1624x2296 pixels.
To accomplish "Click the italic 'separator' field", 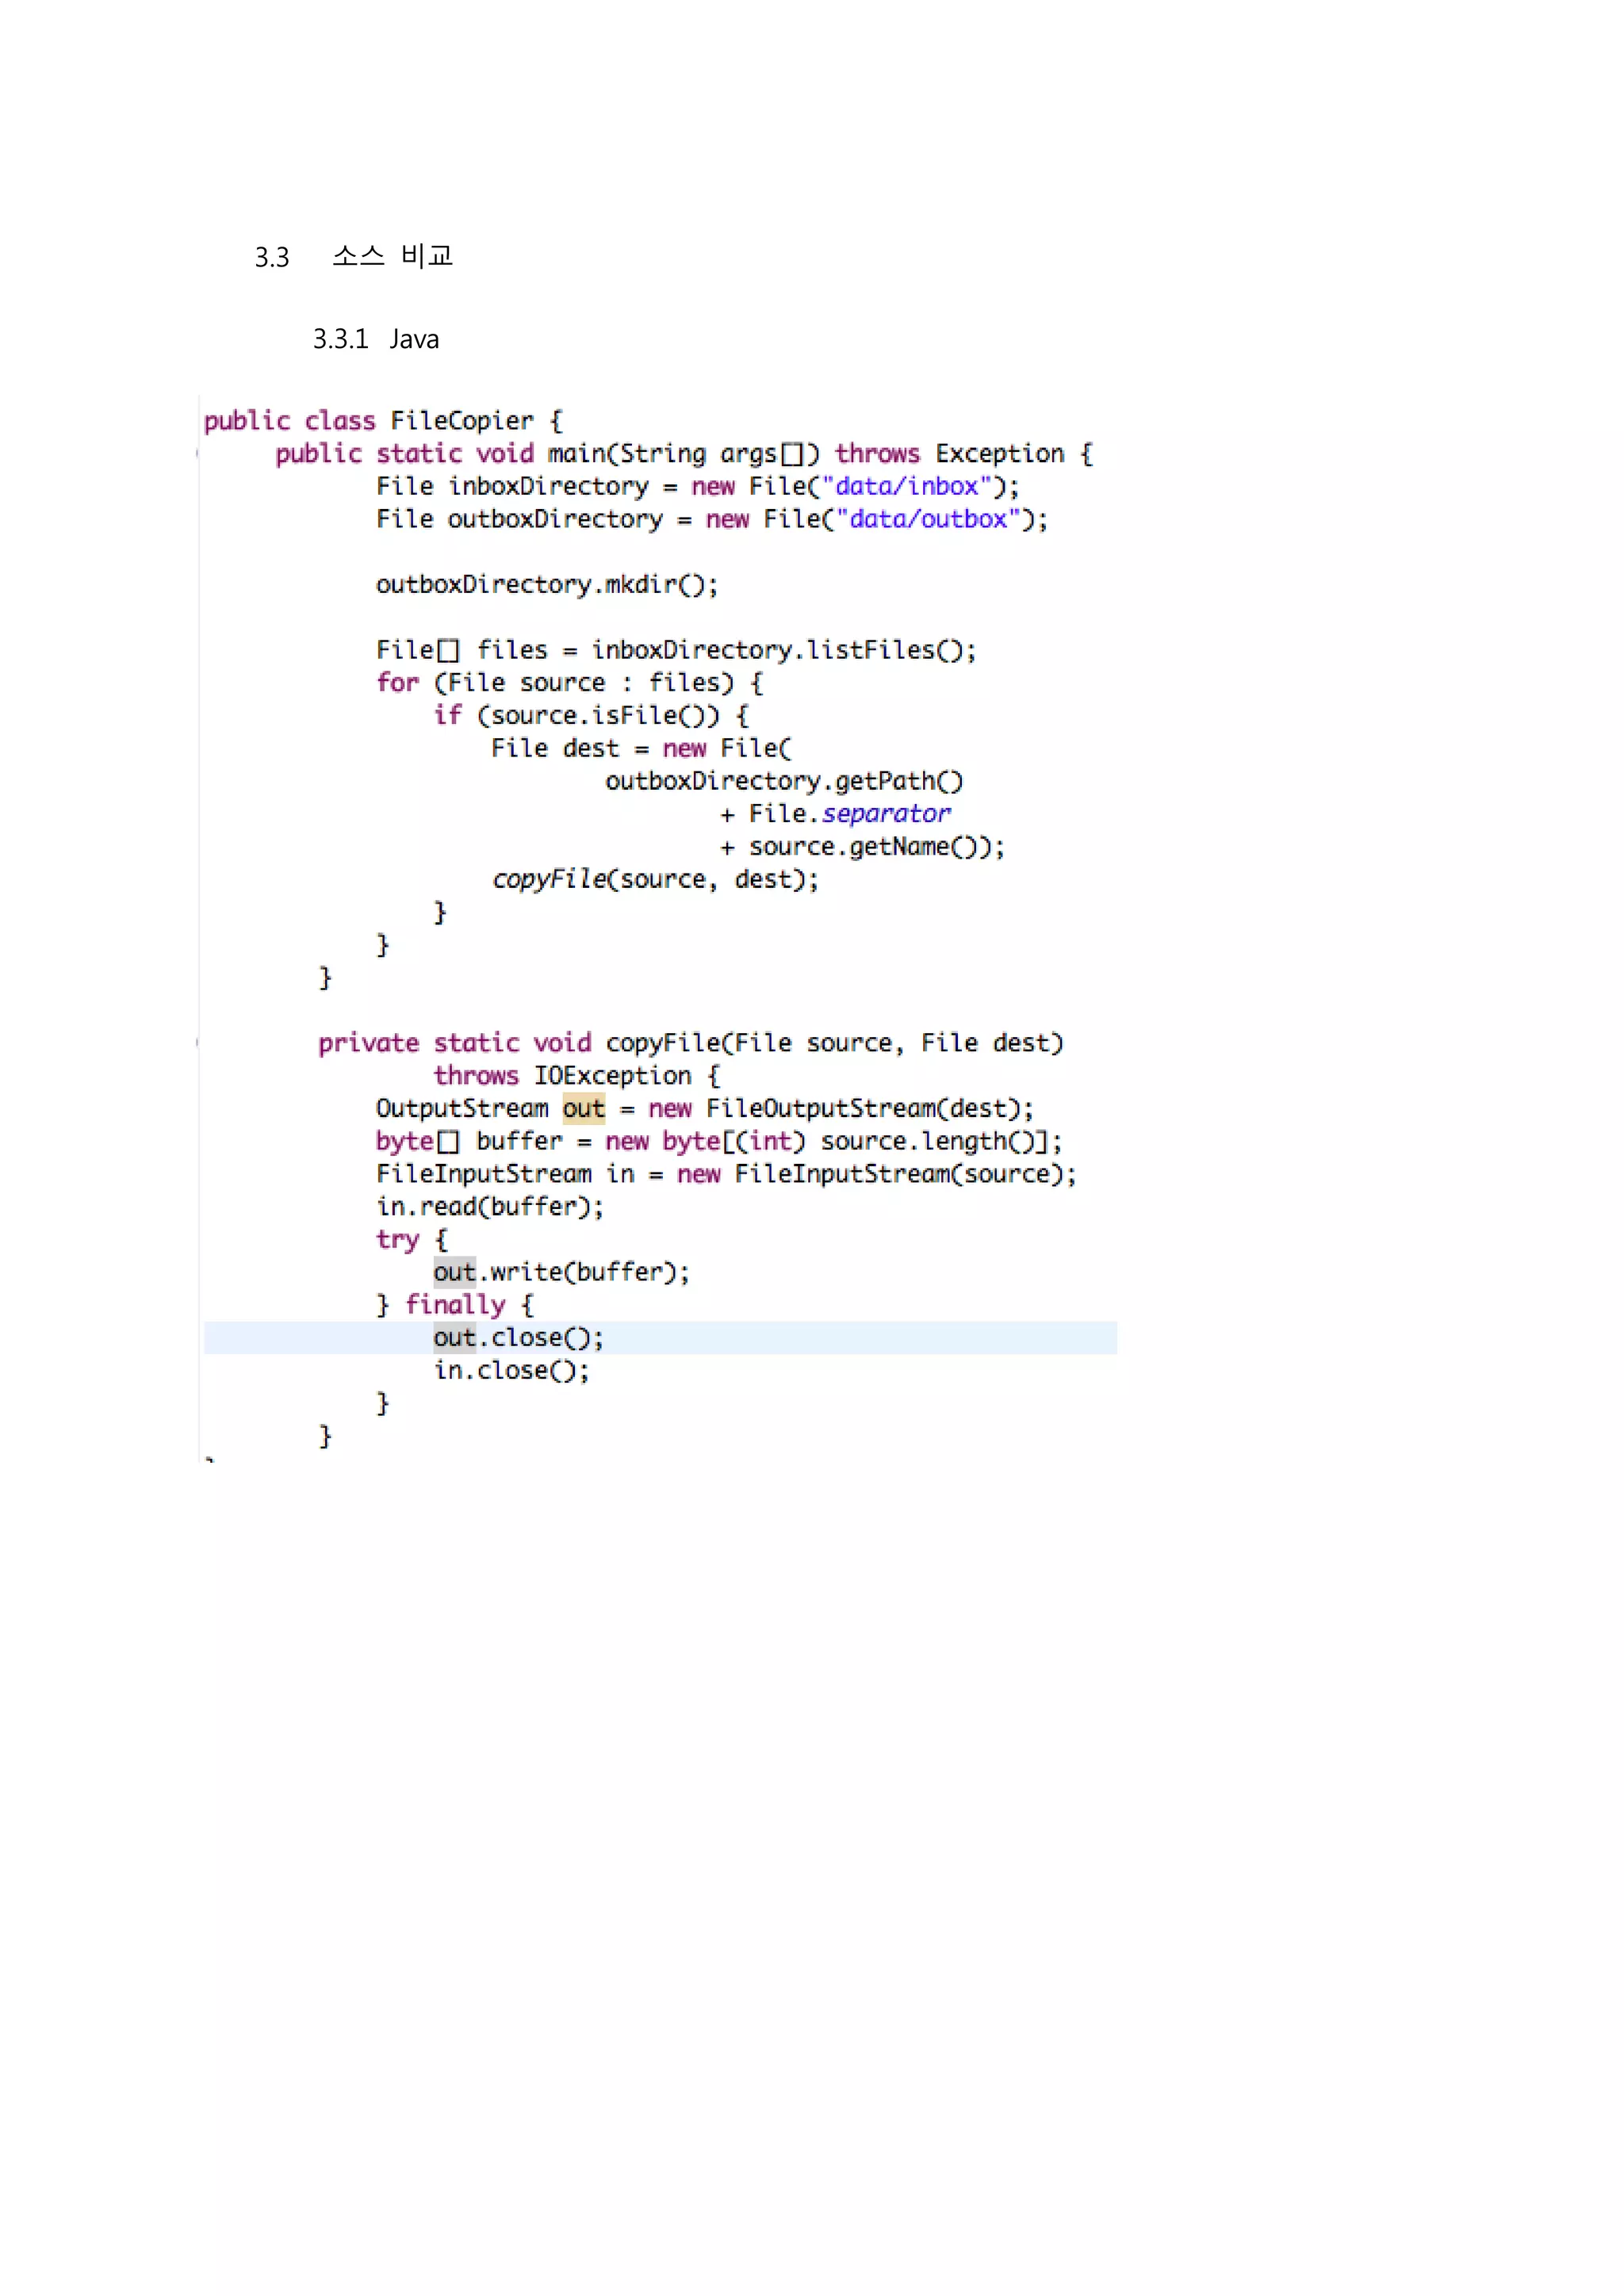I will (x=886, y=814).
